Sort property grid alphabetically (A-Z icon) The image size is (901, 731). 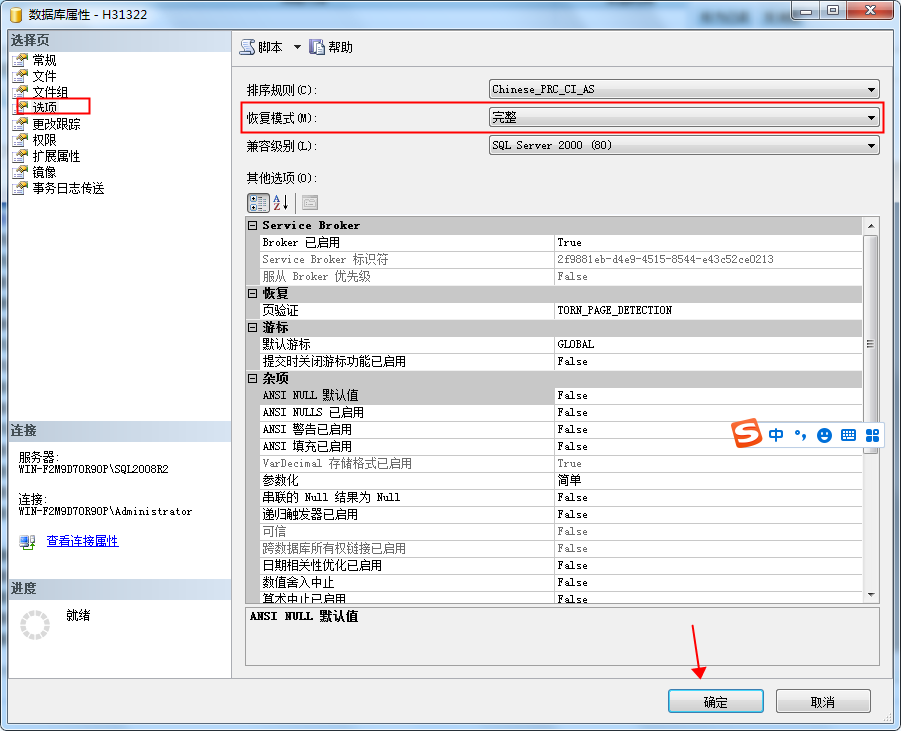281,202
